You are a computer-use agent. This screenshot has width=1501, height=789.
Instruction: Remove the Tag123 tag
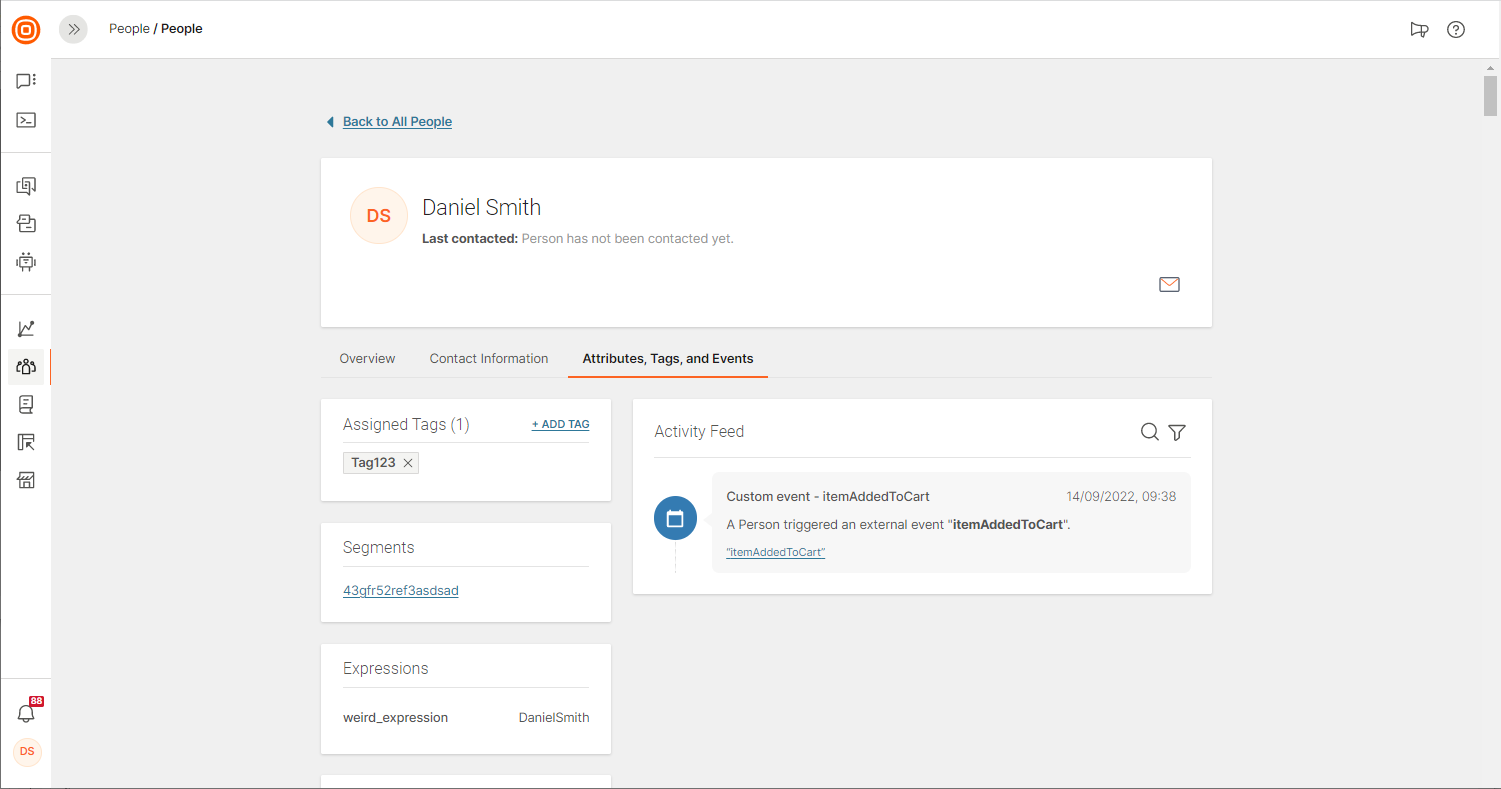click(408, 463)
